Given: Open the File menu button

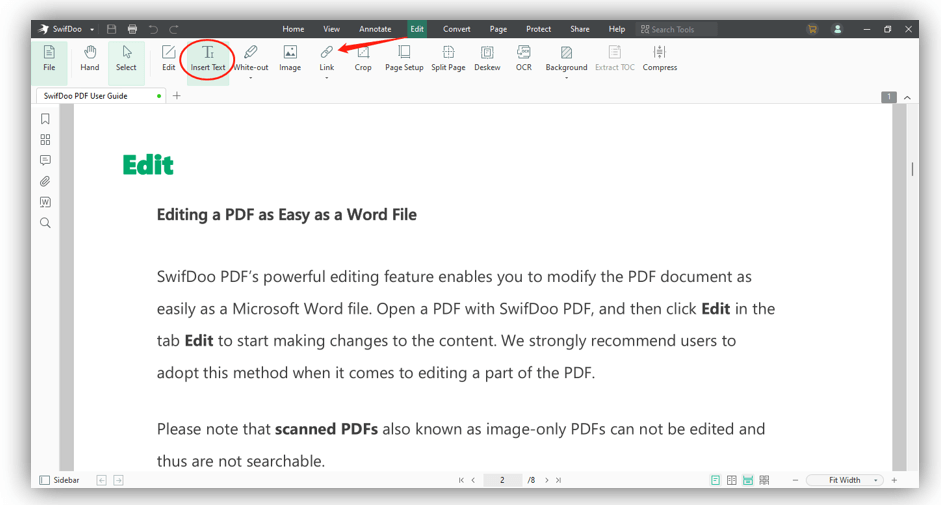Looking at the screenshot, I should 49,59.
